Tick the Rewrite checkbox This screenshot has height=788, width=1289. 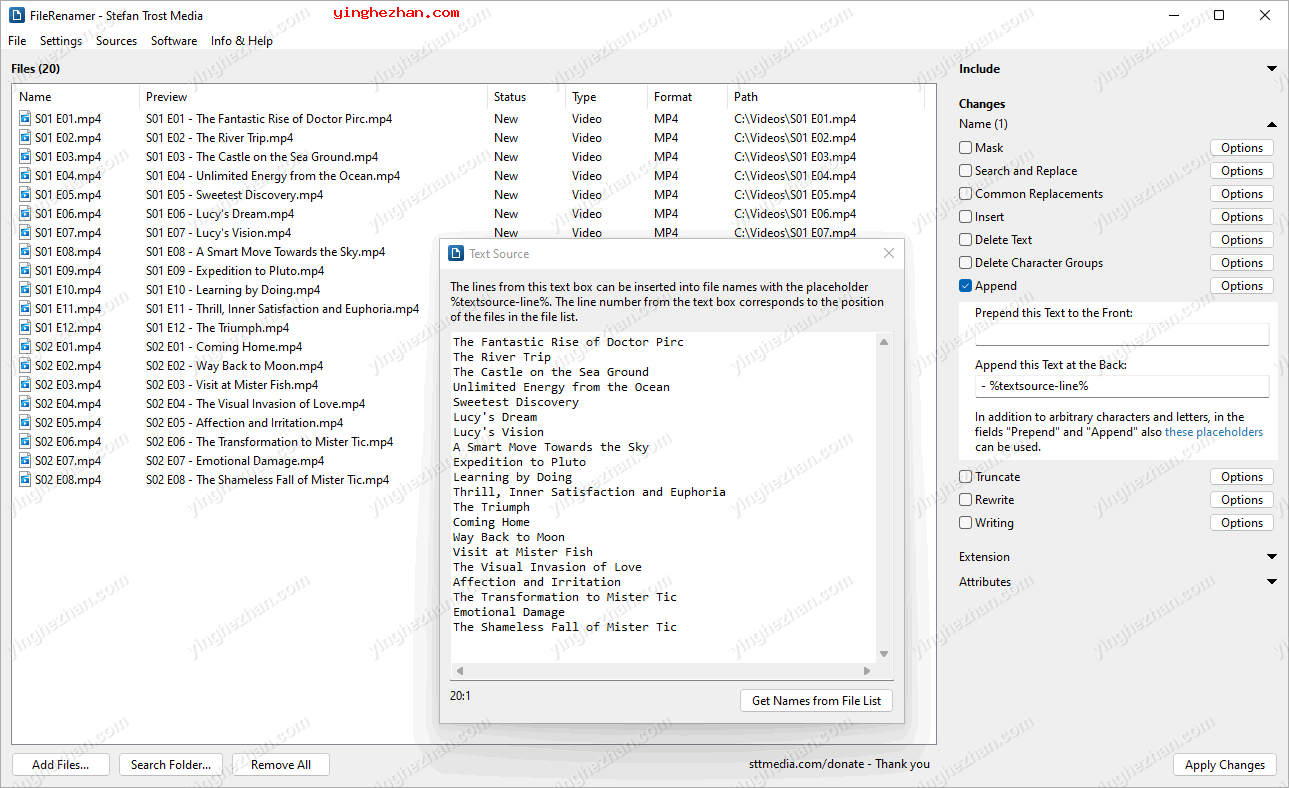tap(966, 500)
